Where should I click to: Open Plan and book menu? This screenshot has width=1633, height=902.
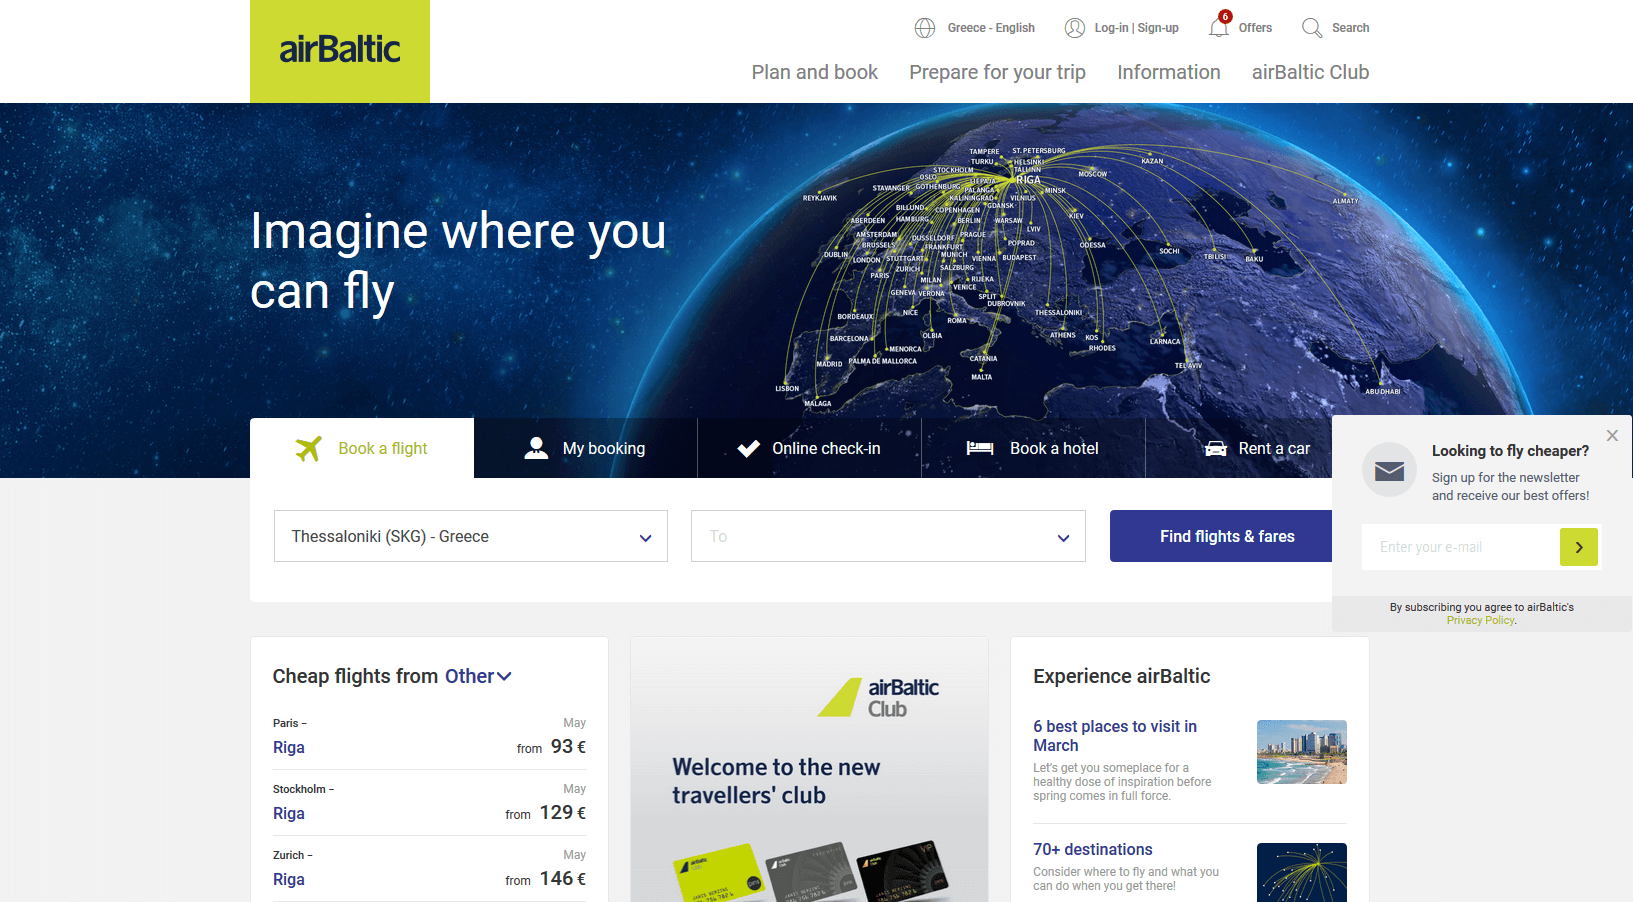[815, 72]
